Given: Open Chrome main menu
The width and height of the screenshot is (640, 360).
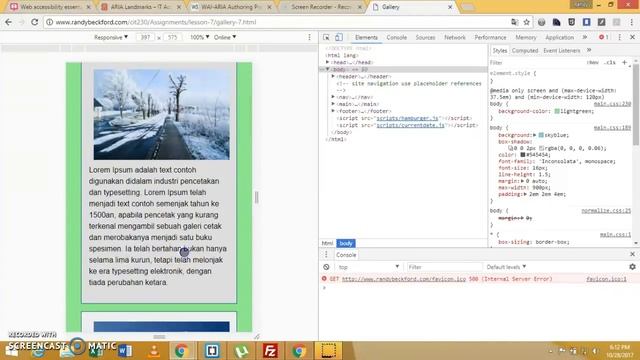Looking at the screenshot, I should pos(631,22).
